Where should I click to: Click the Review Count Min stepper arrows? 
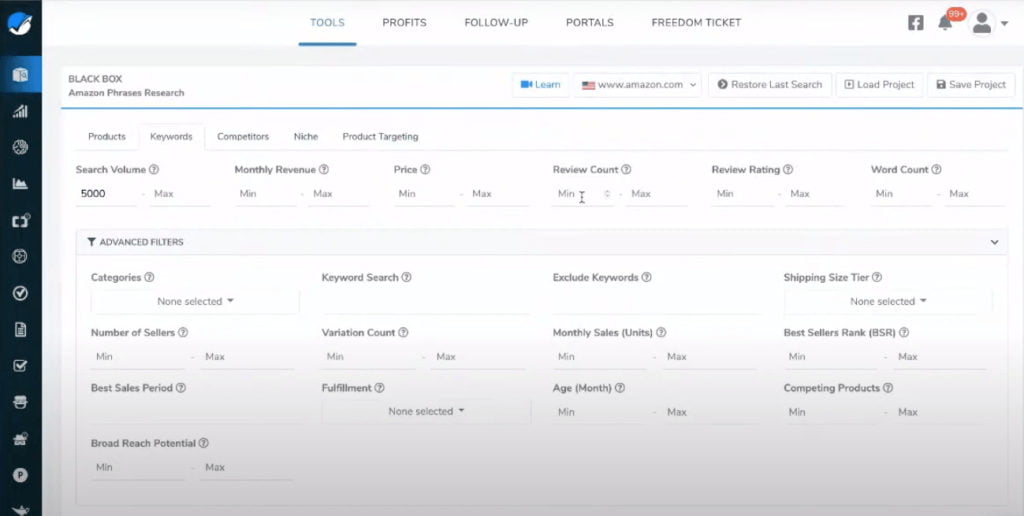point(607,193)
